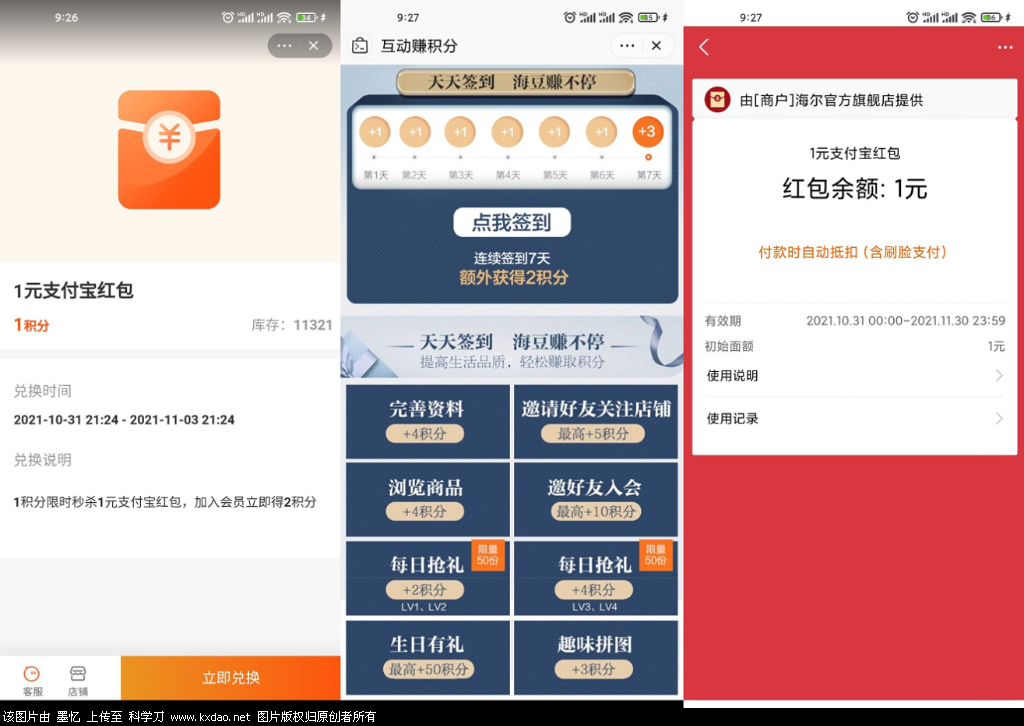The width and height of the screenshot is (1024, 726).
Task: Select the 连续签到7天 text
Action: [x=512, y=259]
